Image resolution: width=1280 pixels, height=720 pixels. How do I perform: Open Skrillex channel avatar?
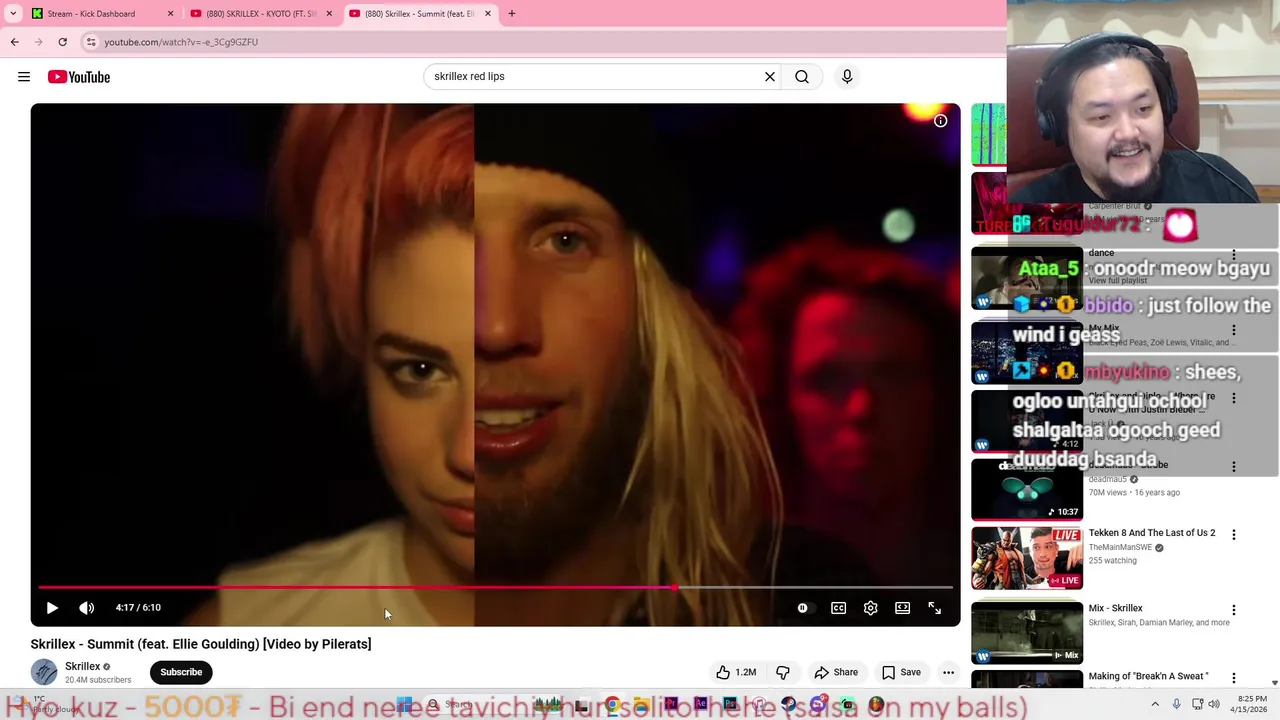coord(44,672)
